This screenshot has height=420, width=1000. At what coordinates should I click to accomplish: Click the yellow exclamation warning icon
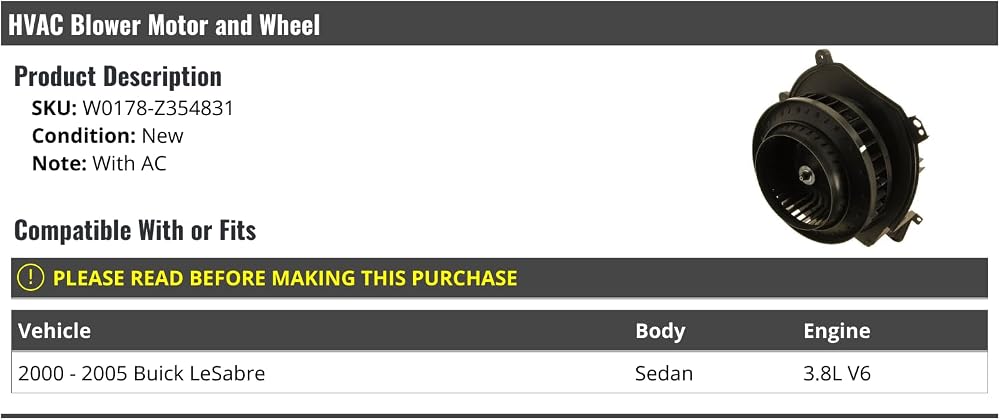coord(30,278)
